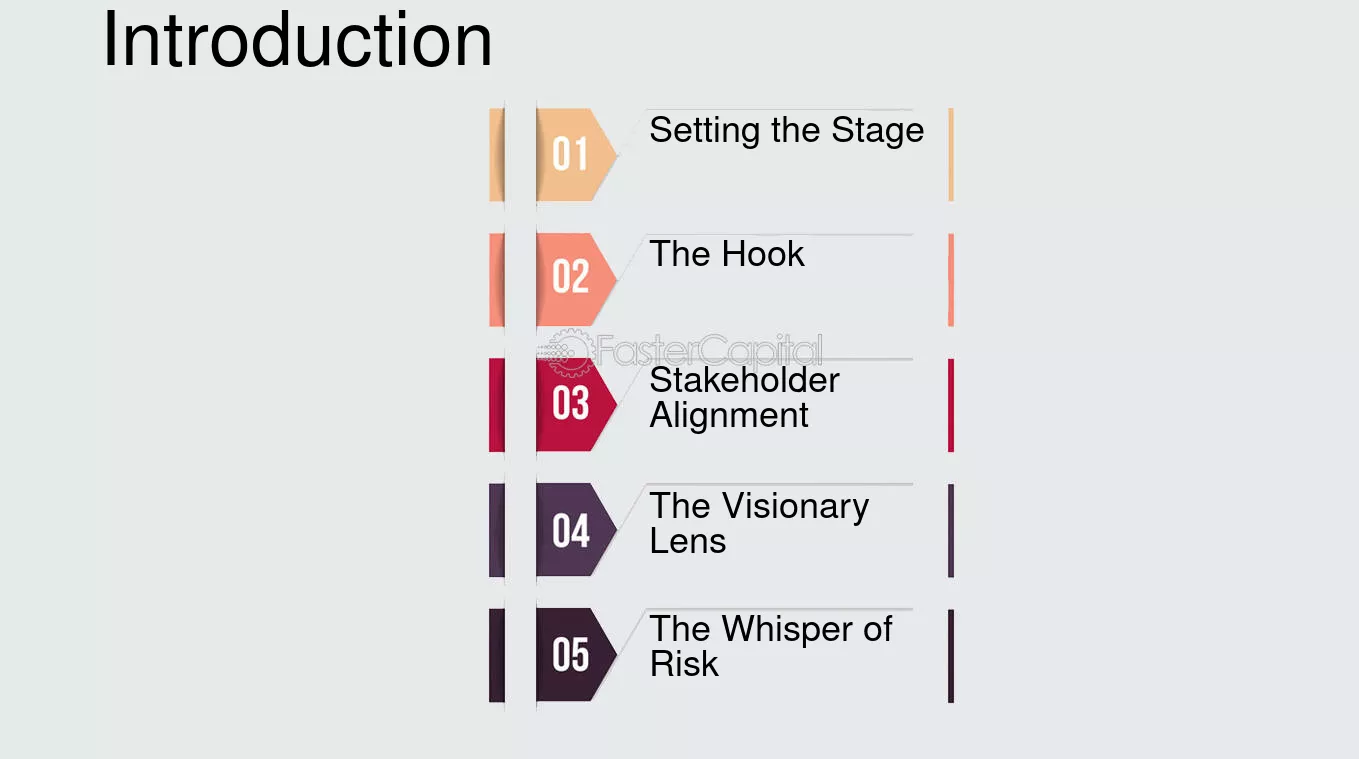1359x759 pixels.
Task: Select the Setting the Stage label
Action: click(787, 130)
